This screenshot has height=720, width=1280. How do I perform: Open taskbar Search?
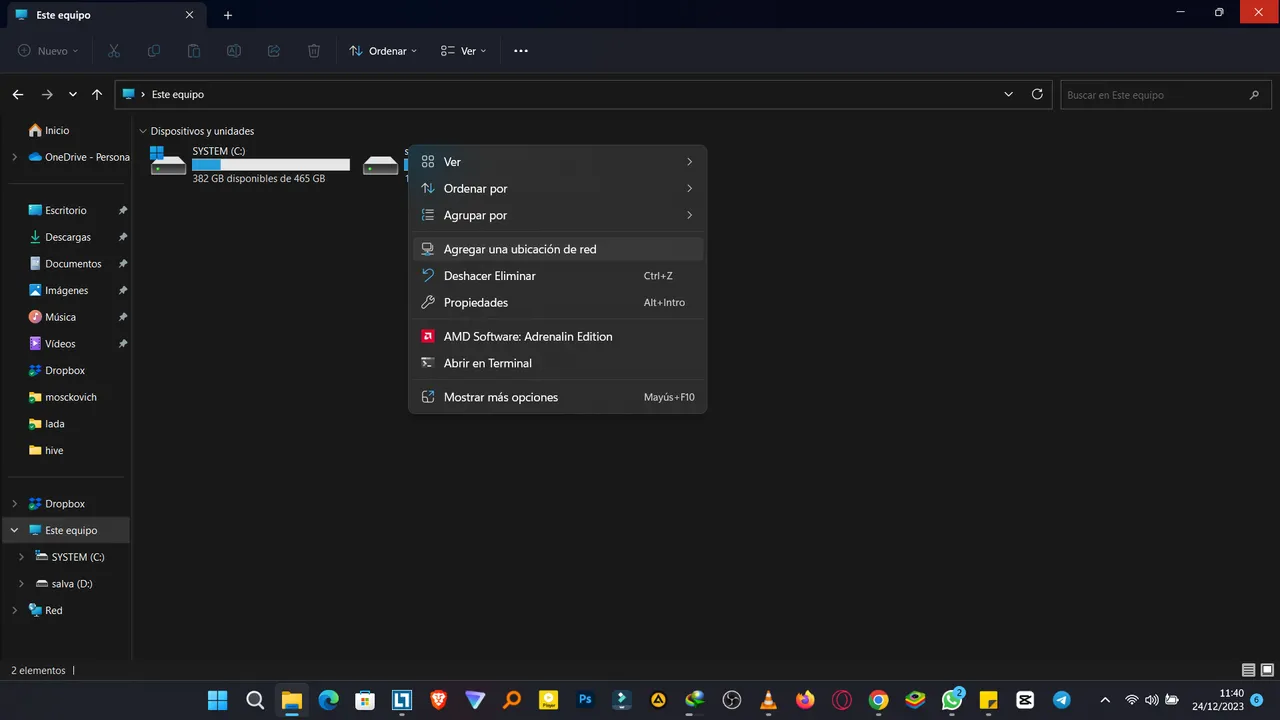[x=255, y=700]
